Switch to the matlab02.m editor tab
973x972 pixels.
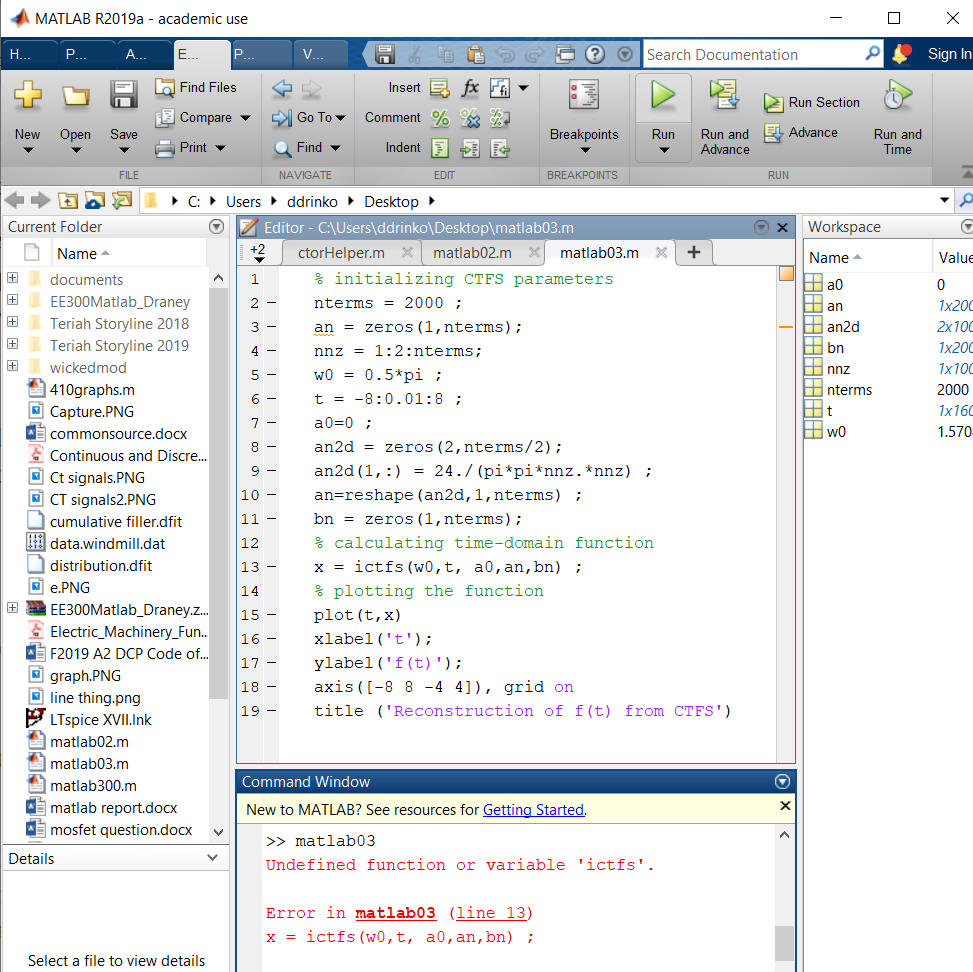point(472,253)
